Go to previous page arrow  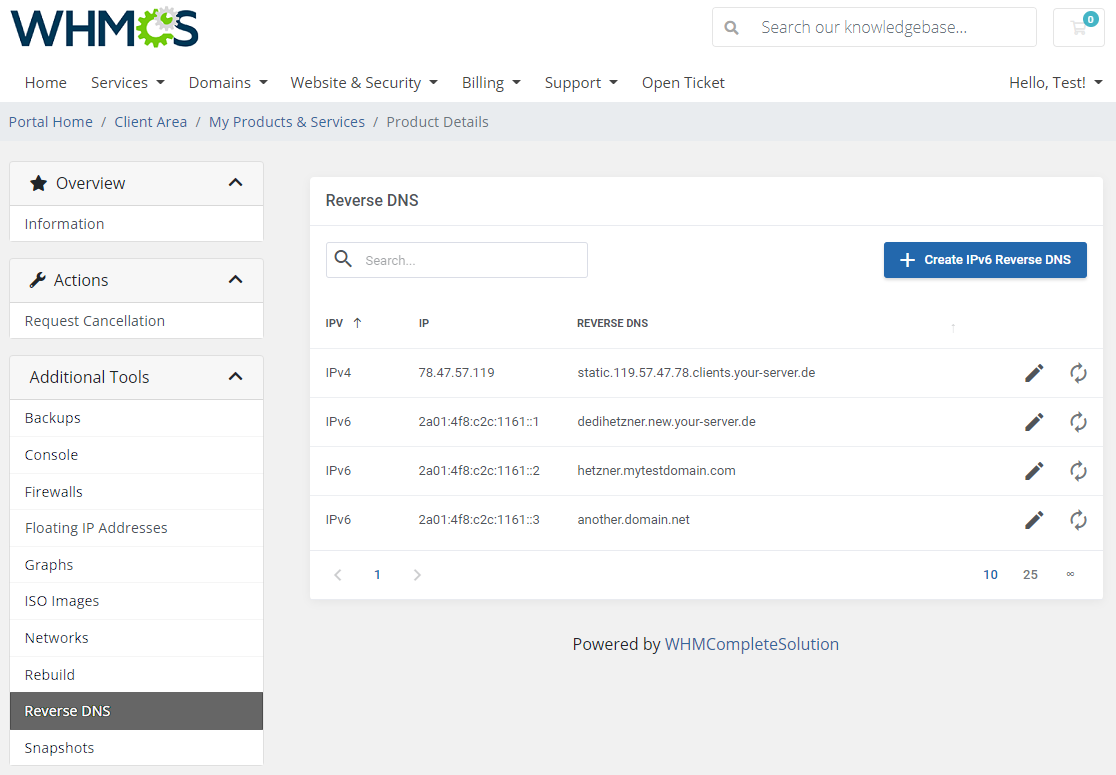[x=338, y=575]
